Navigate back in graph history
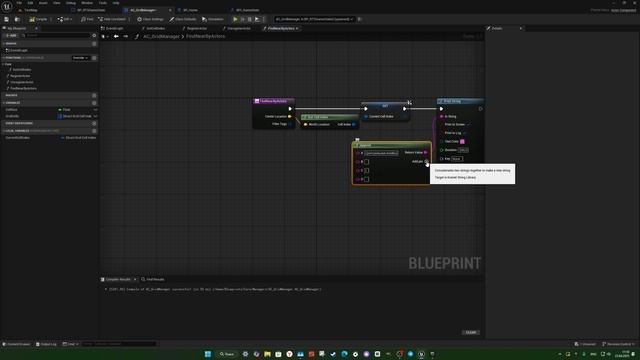 116,36
